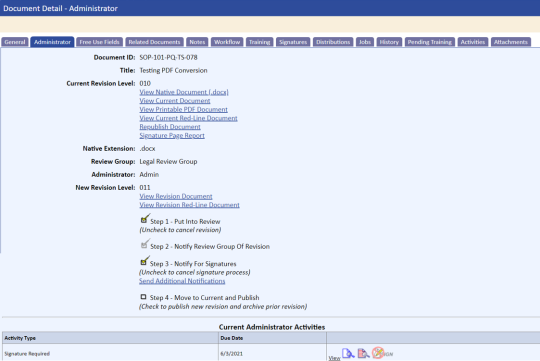Toggle Step 2 Notify Review Group checkbox
The image size is (540, 361).
pyautogui.click(x=144, y=244)
